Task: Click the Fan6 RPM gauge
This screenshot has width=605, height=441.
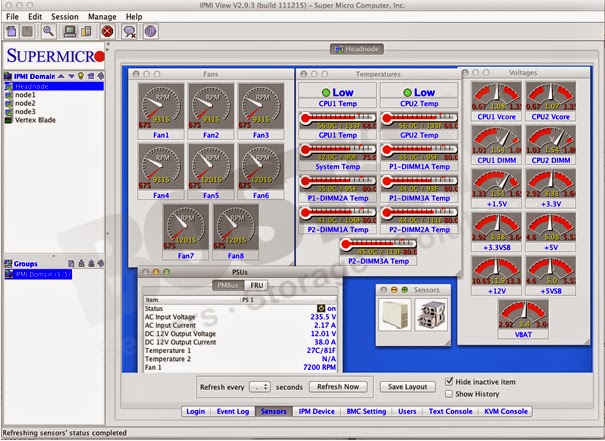Action: pyautogui.click(x=261, y=166)
